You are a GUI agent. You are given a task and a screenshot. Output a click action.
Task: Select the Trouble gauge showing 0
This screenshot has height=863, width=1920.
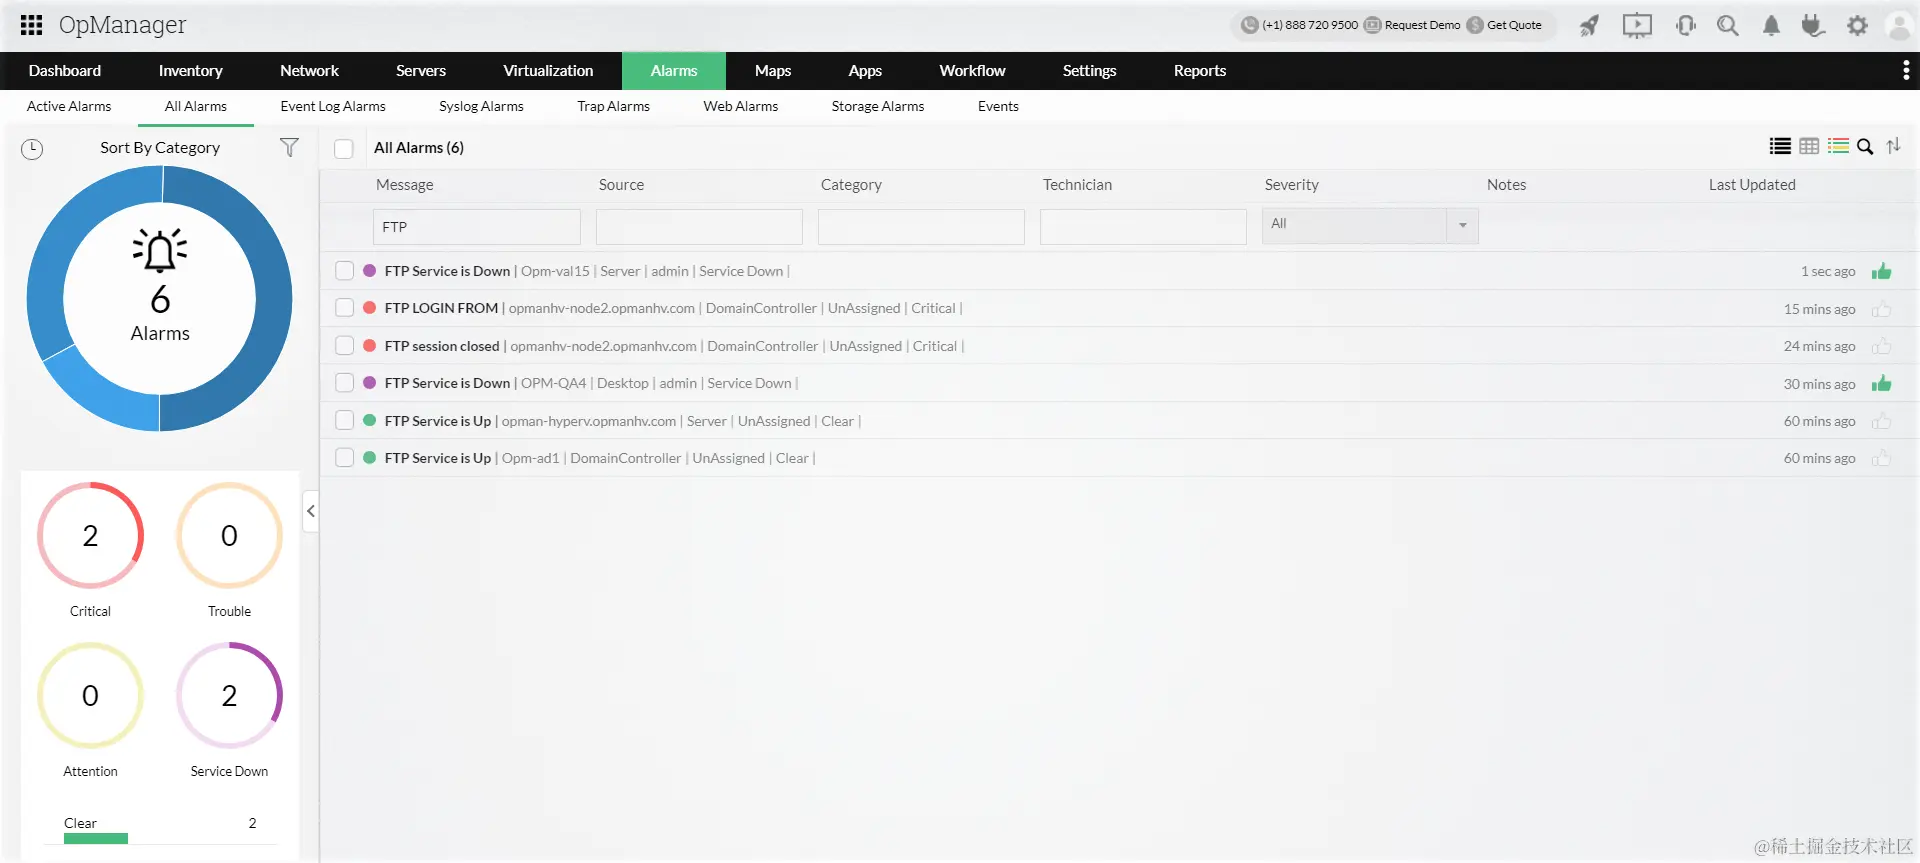click(x=229, y=536)
